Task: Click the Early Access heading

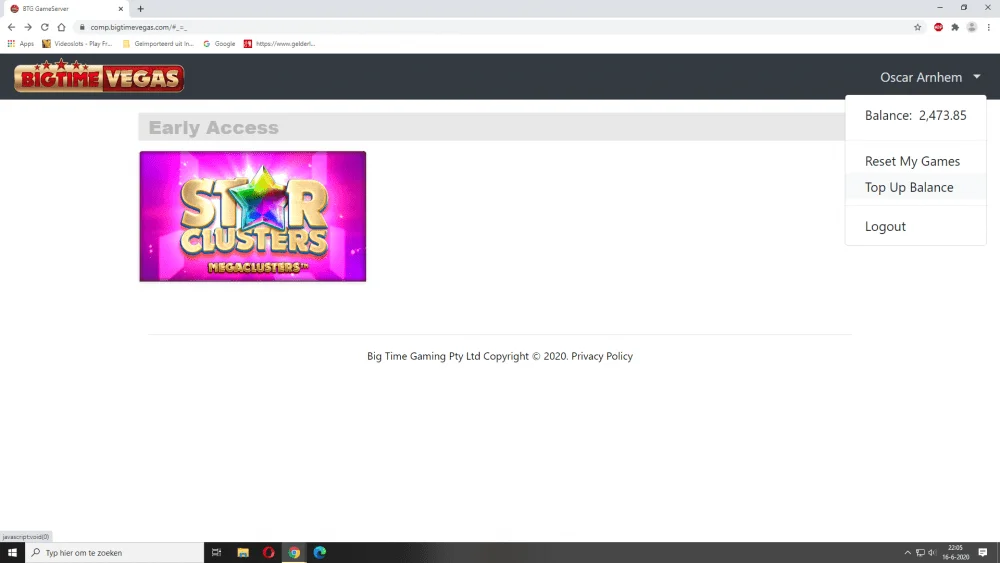Action: (x=214, y=128)
